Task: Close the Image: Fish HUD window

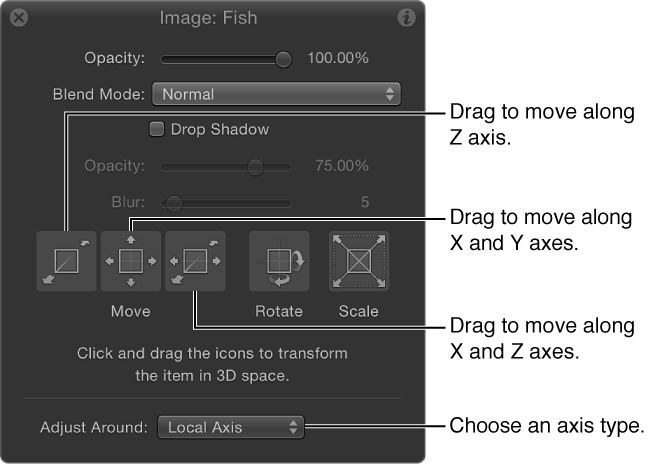Action: click(19, 18)
